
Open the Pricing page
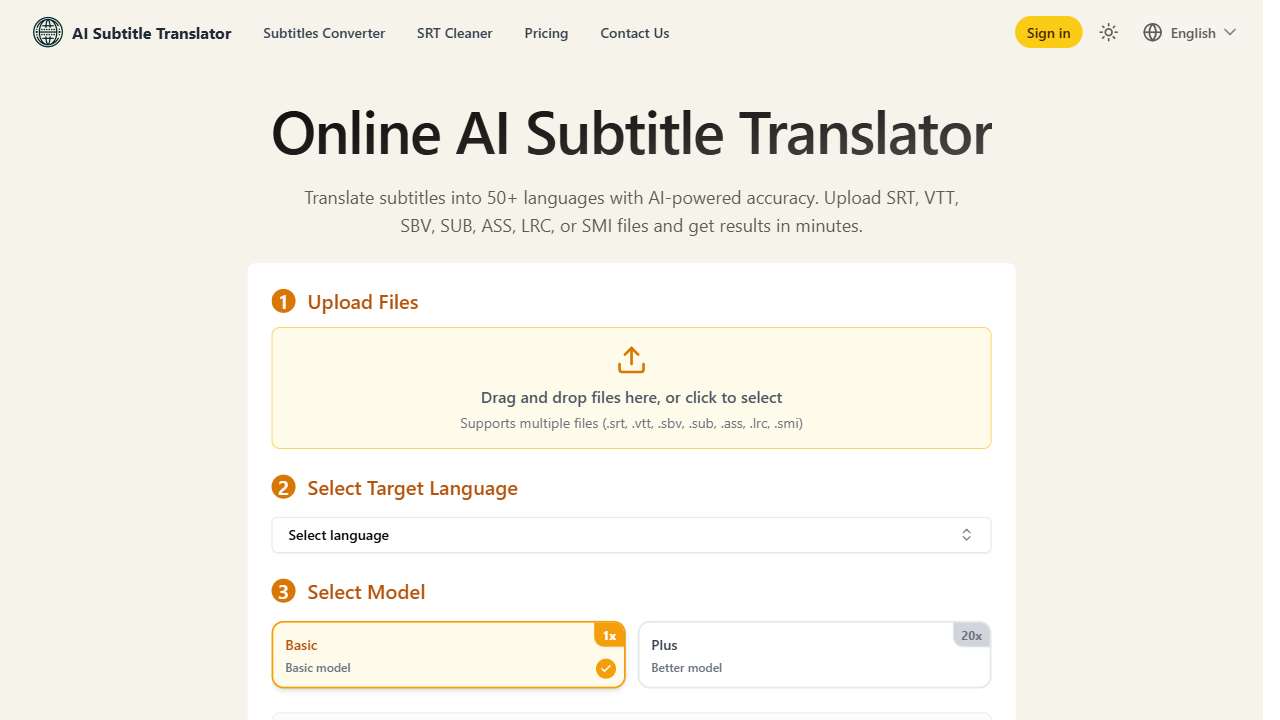click(x=546, y=33)
